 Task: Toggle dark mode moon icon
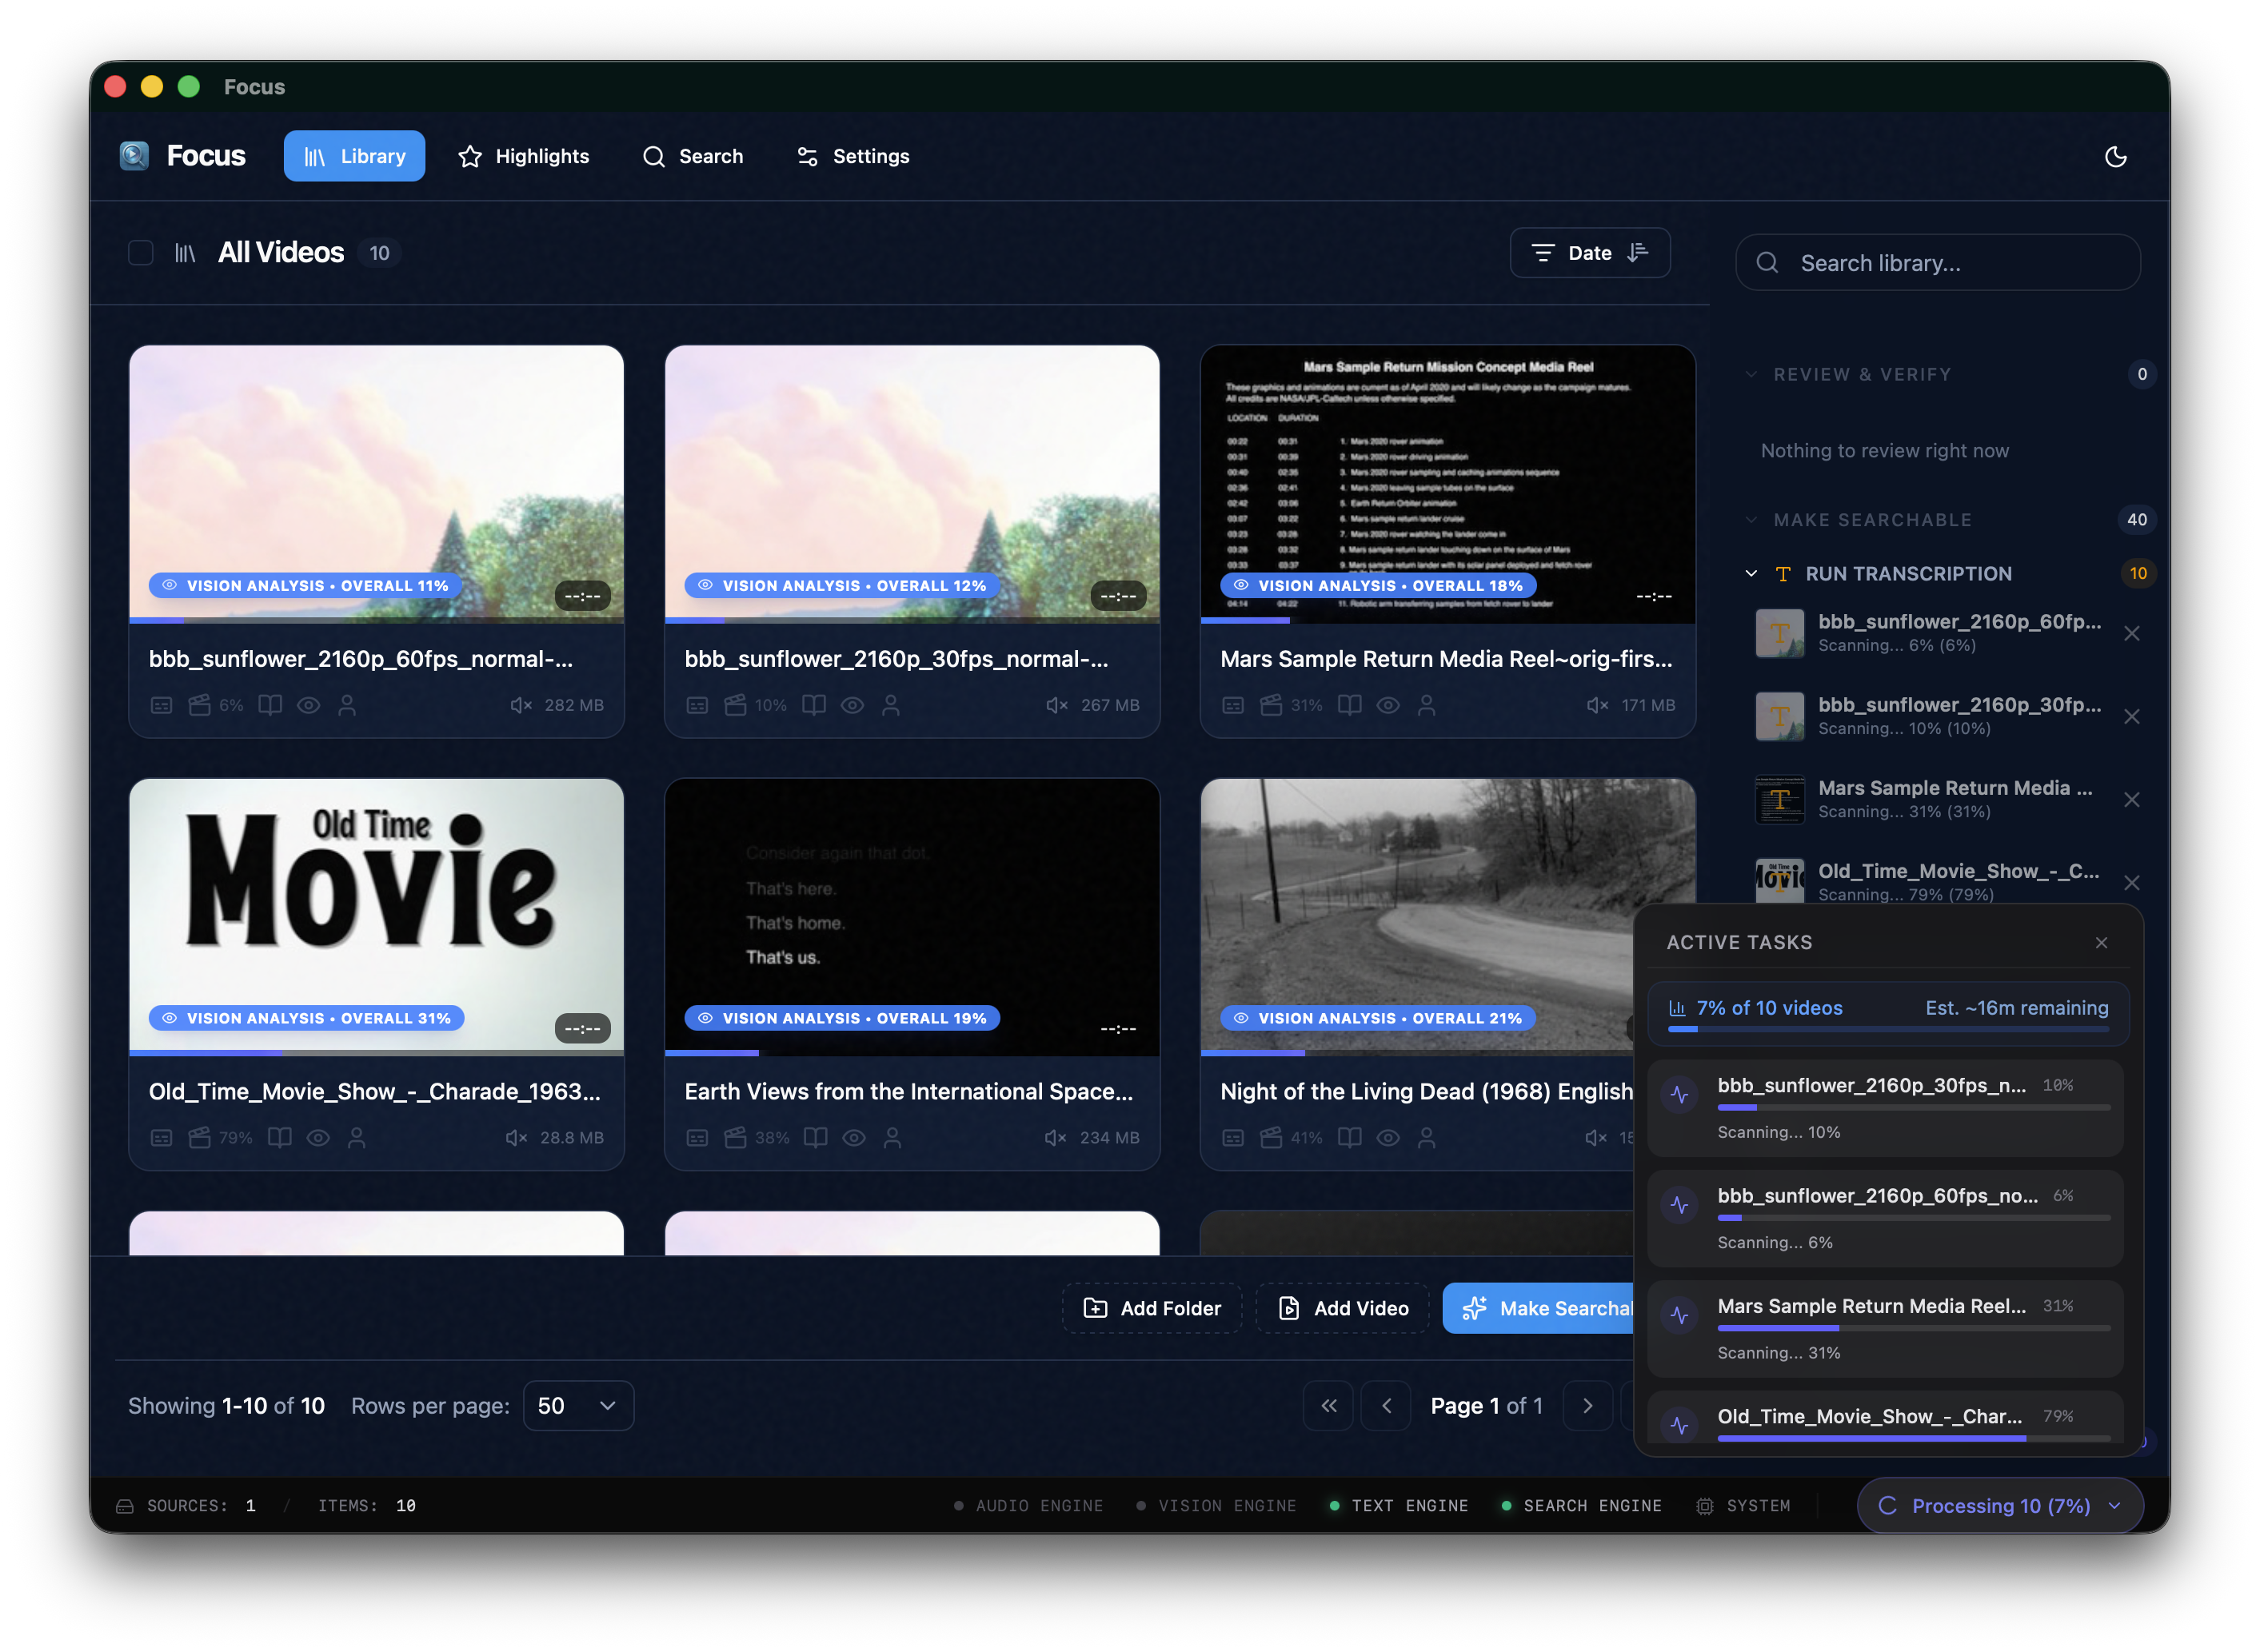click(x=2115, y=156)
